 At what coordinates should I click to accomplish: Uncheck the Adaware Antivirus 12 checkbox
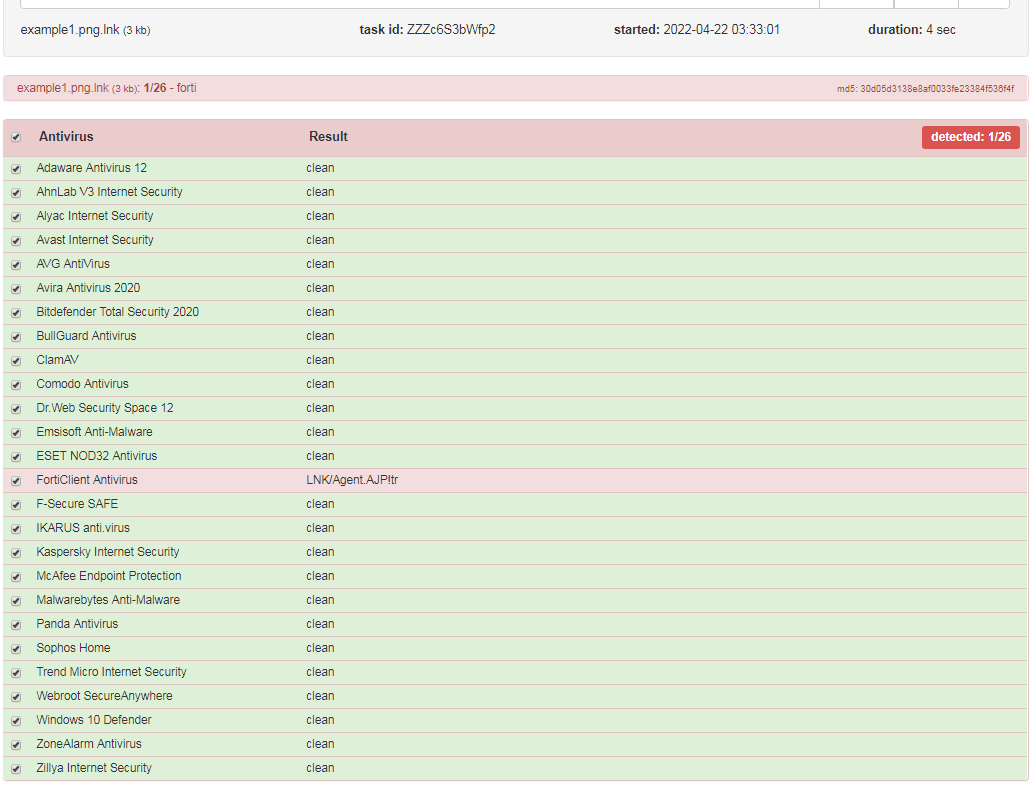coord(16,169)
